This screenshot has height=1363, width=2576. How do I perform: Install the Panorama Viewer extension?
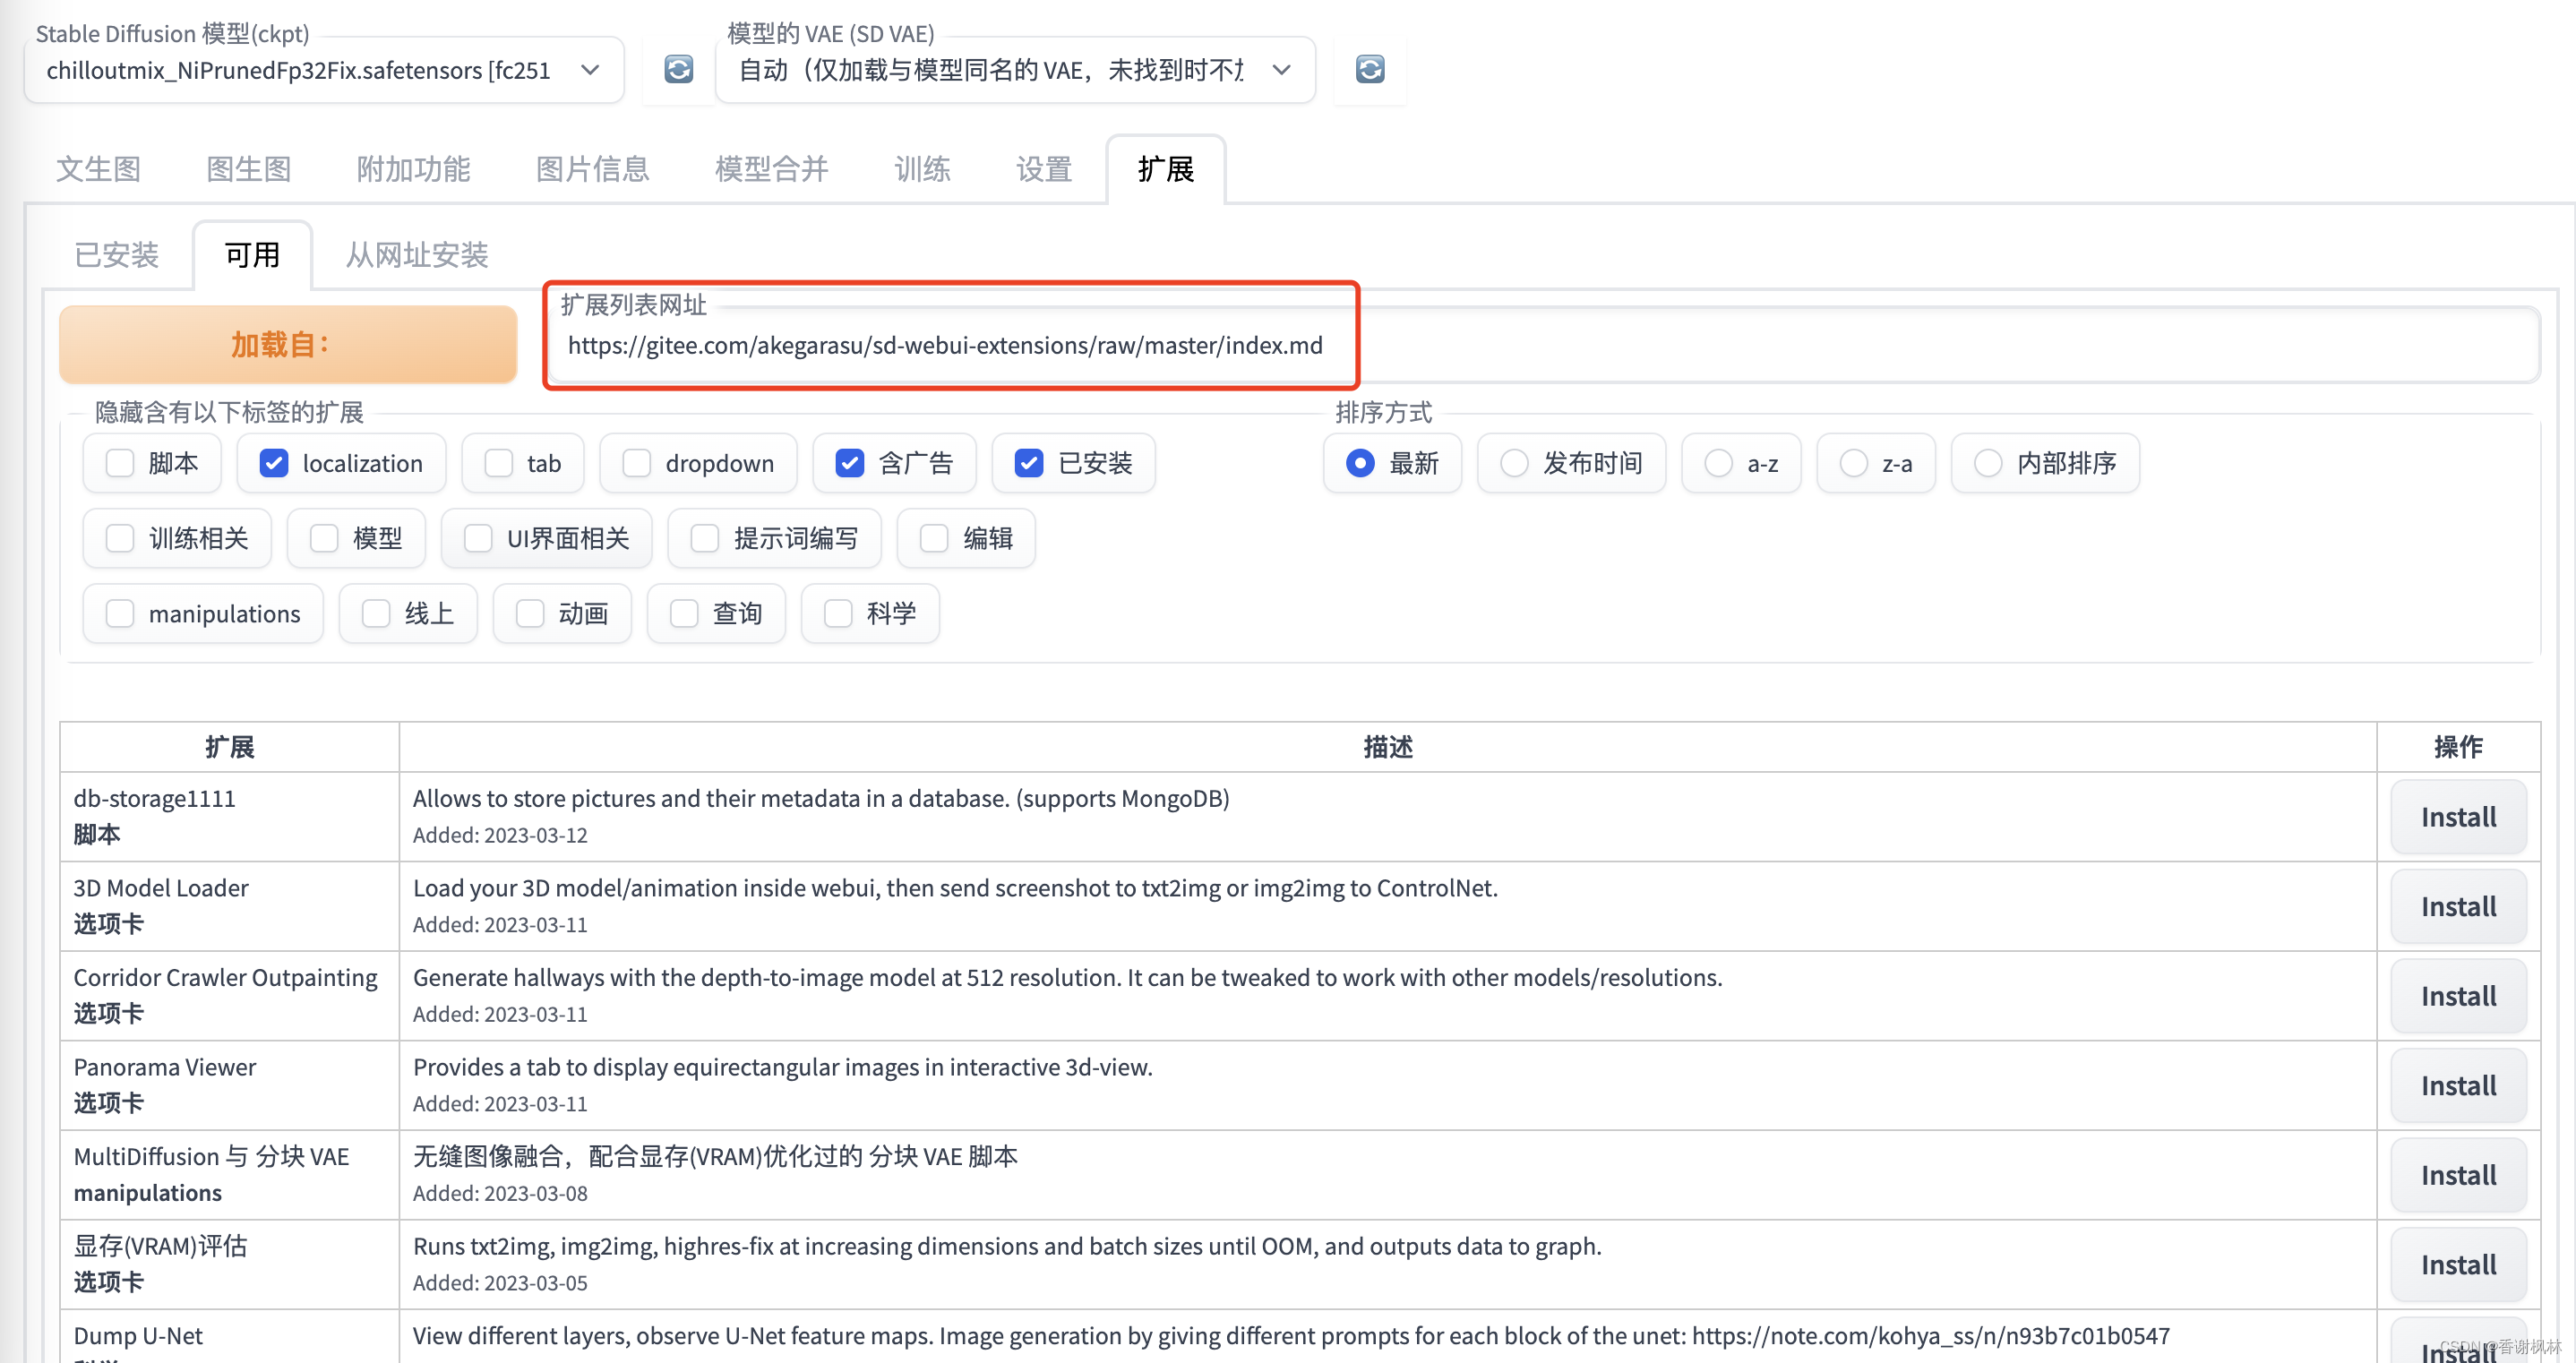(2457, 1085)
